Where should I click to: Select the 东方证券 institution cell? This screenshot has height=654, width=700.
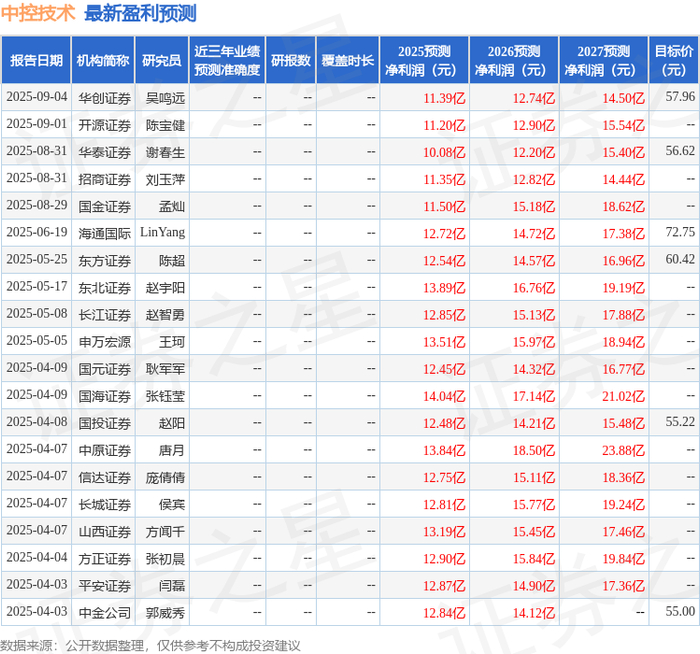point(104,261)
